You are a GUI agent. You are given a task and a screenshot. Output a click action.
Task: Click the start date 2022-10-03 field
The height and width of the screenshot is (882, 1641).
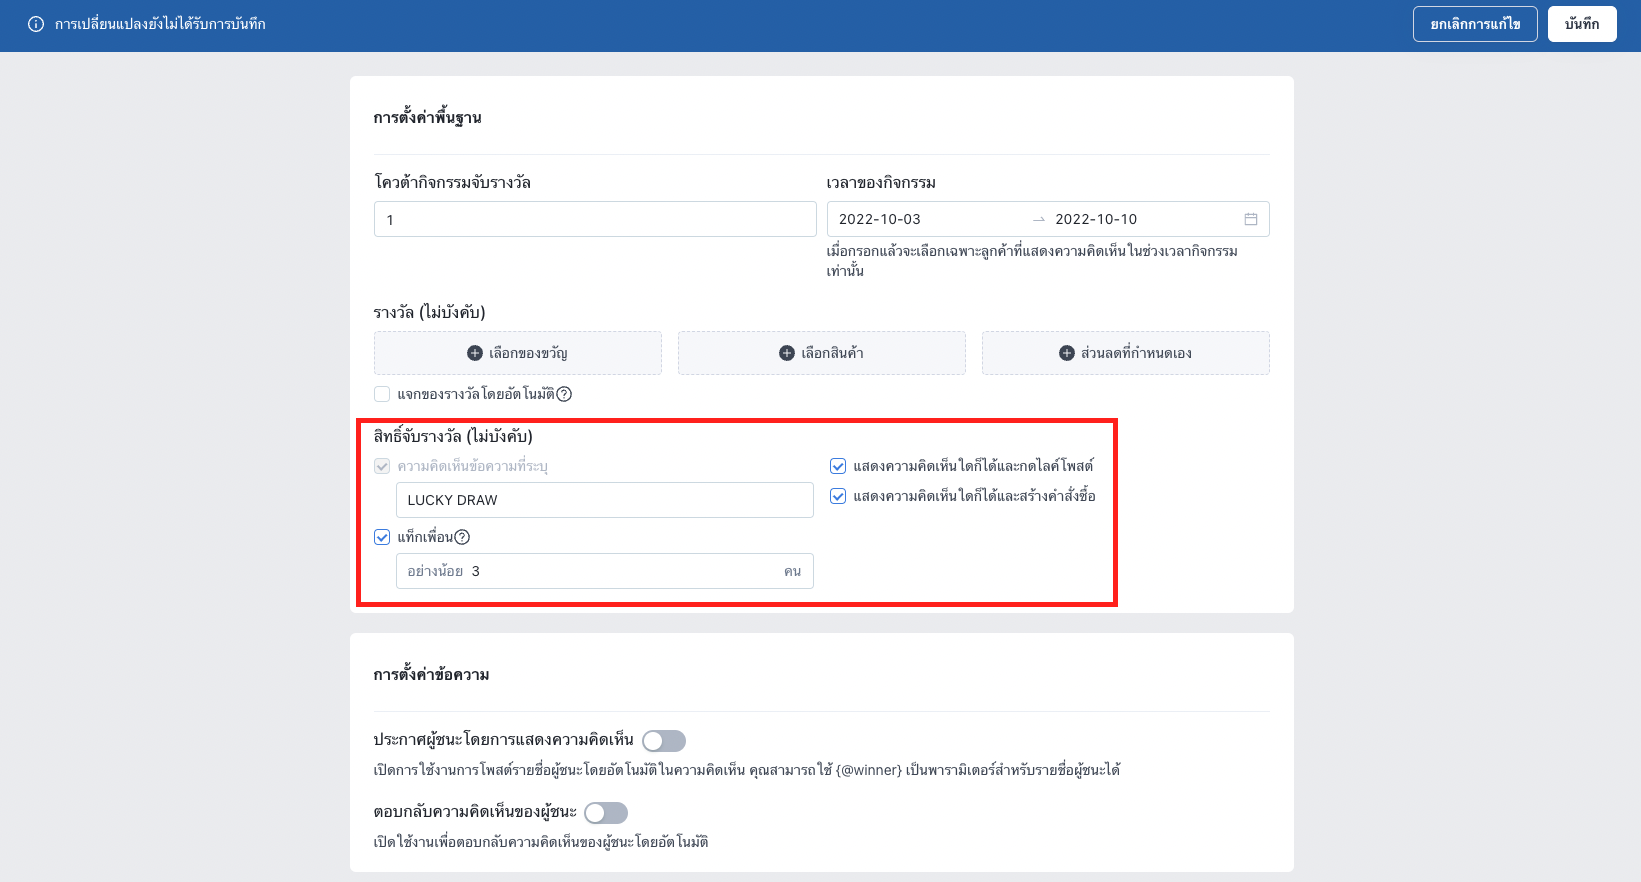pos(925,219)
